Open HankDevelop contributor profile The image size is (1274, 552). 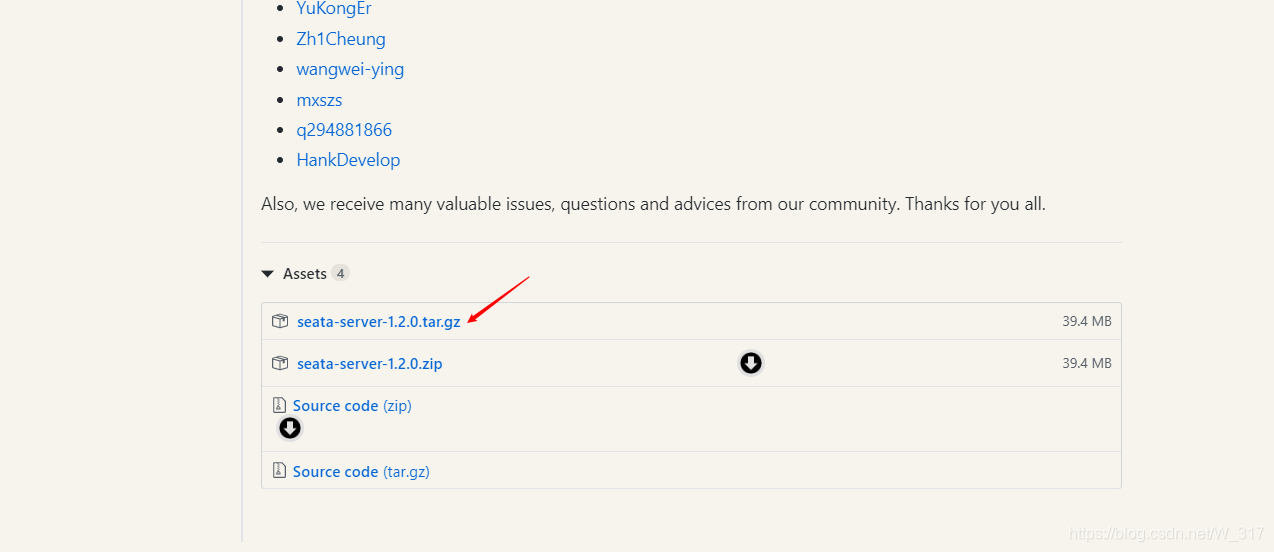click(348, 160)
